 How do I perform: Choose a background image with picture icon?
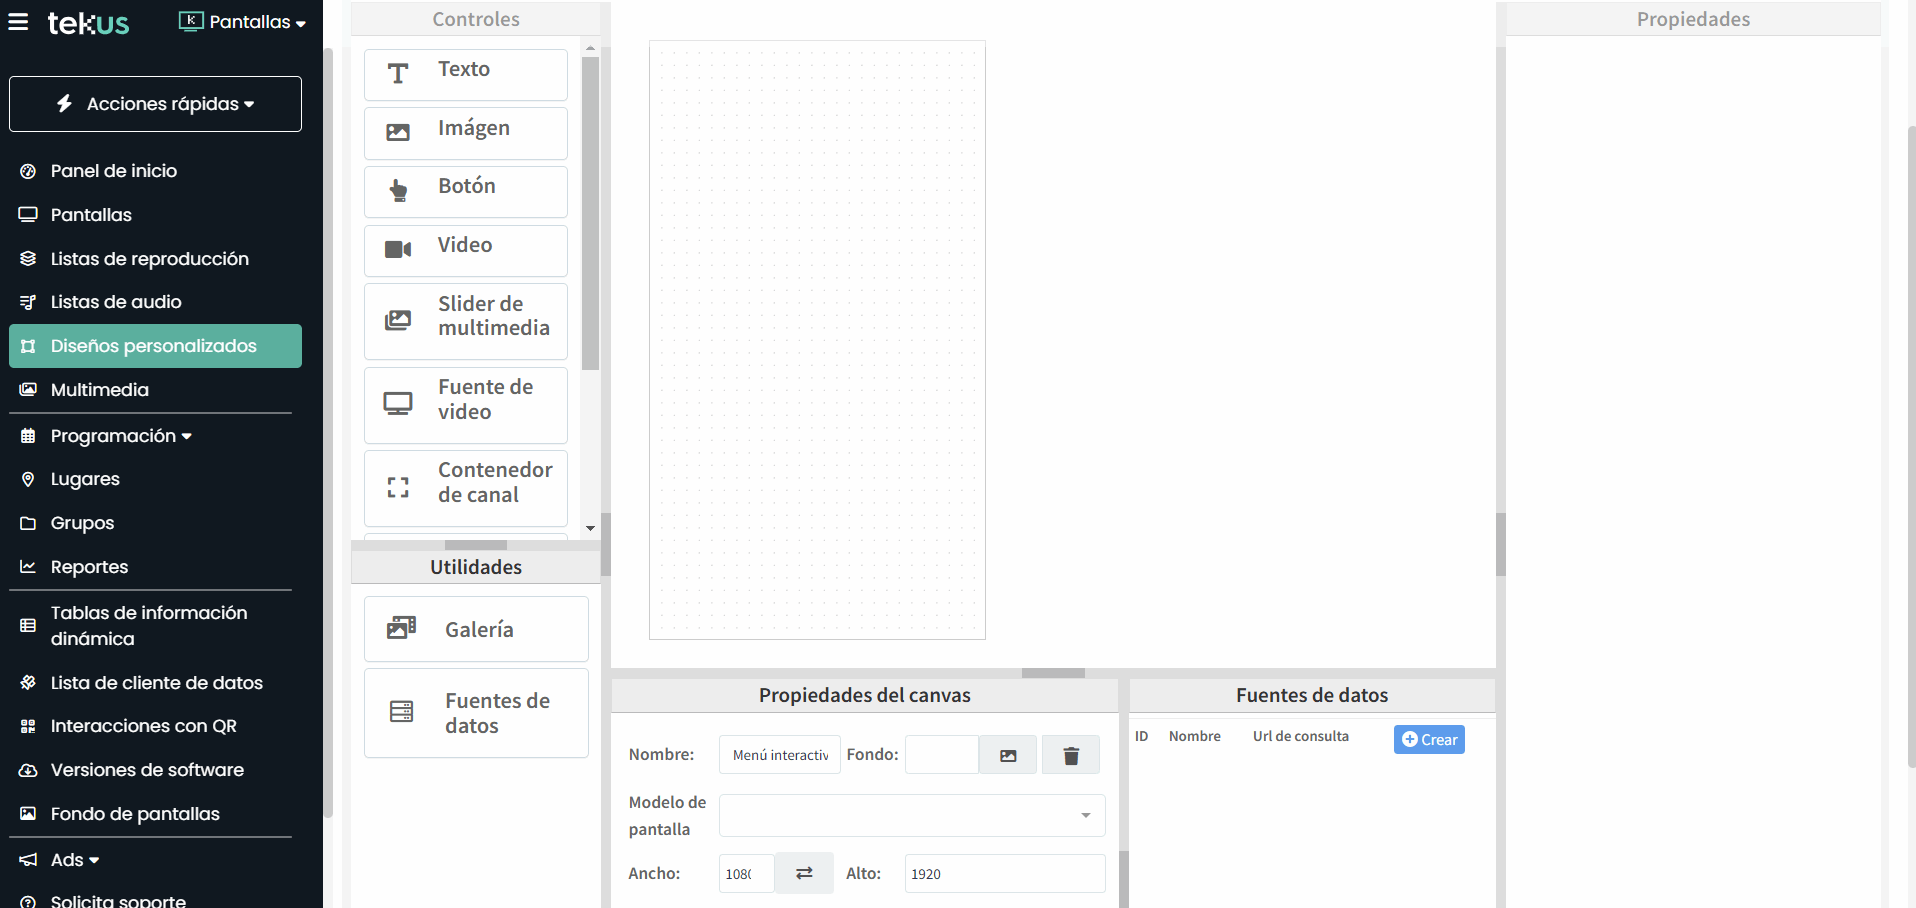pyautogui.click(x=1007, y=755)
